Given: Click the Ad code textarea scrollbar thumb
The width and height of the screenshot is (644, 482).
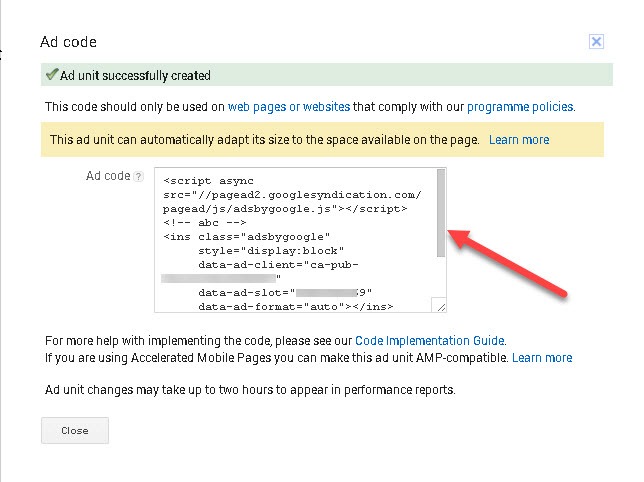Looking at the screenshot, I should pos(441,215).
